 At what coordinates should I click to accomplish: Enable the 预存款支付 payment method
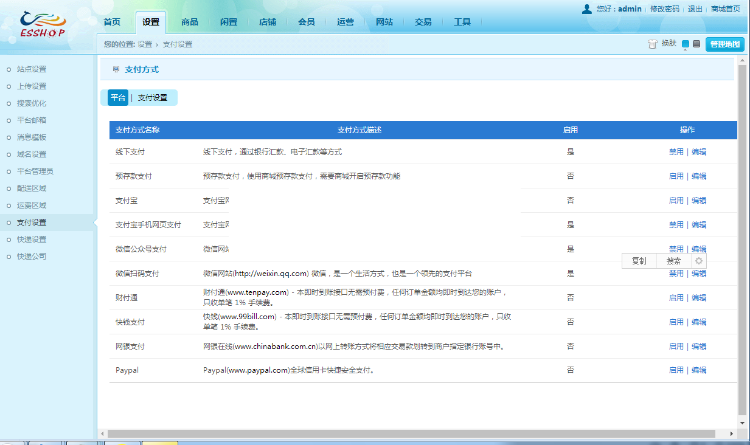point(676,176)
